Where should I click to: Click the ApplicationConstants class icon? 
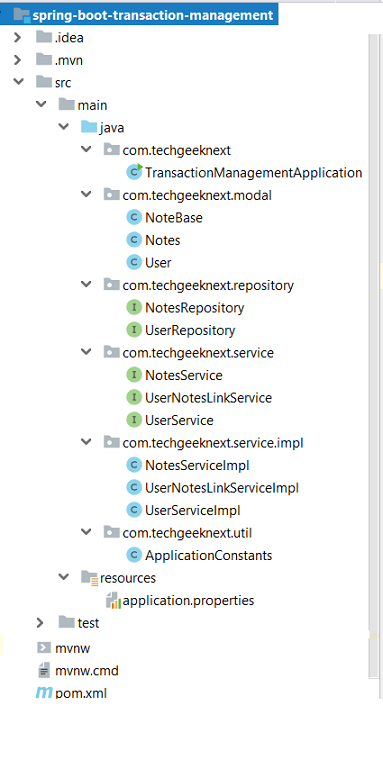pos(134,555)
